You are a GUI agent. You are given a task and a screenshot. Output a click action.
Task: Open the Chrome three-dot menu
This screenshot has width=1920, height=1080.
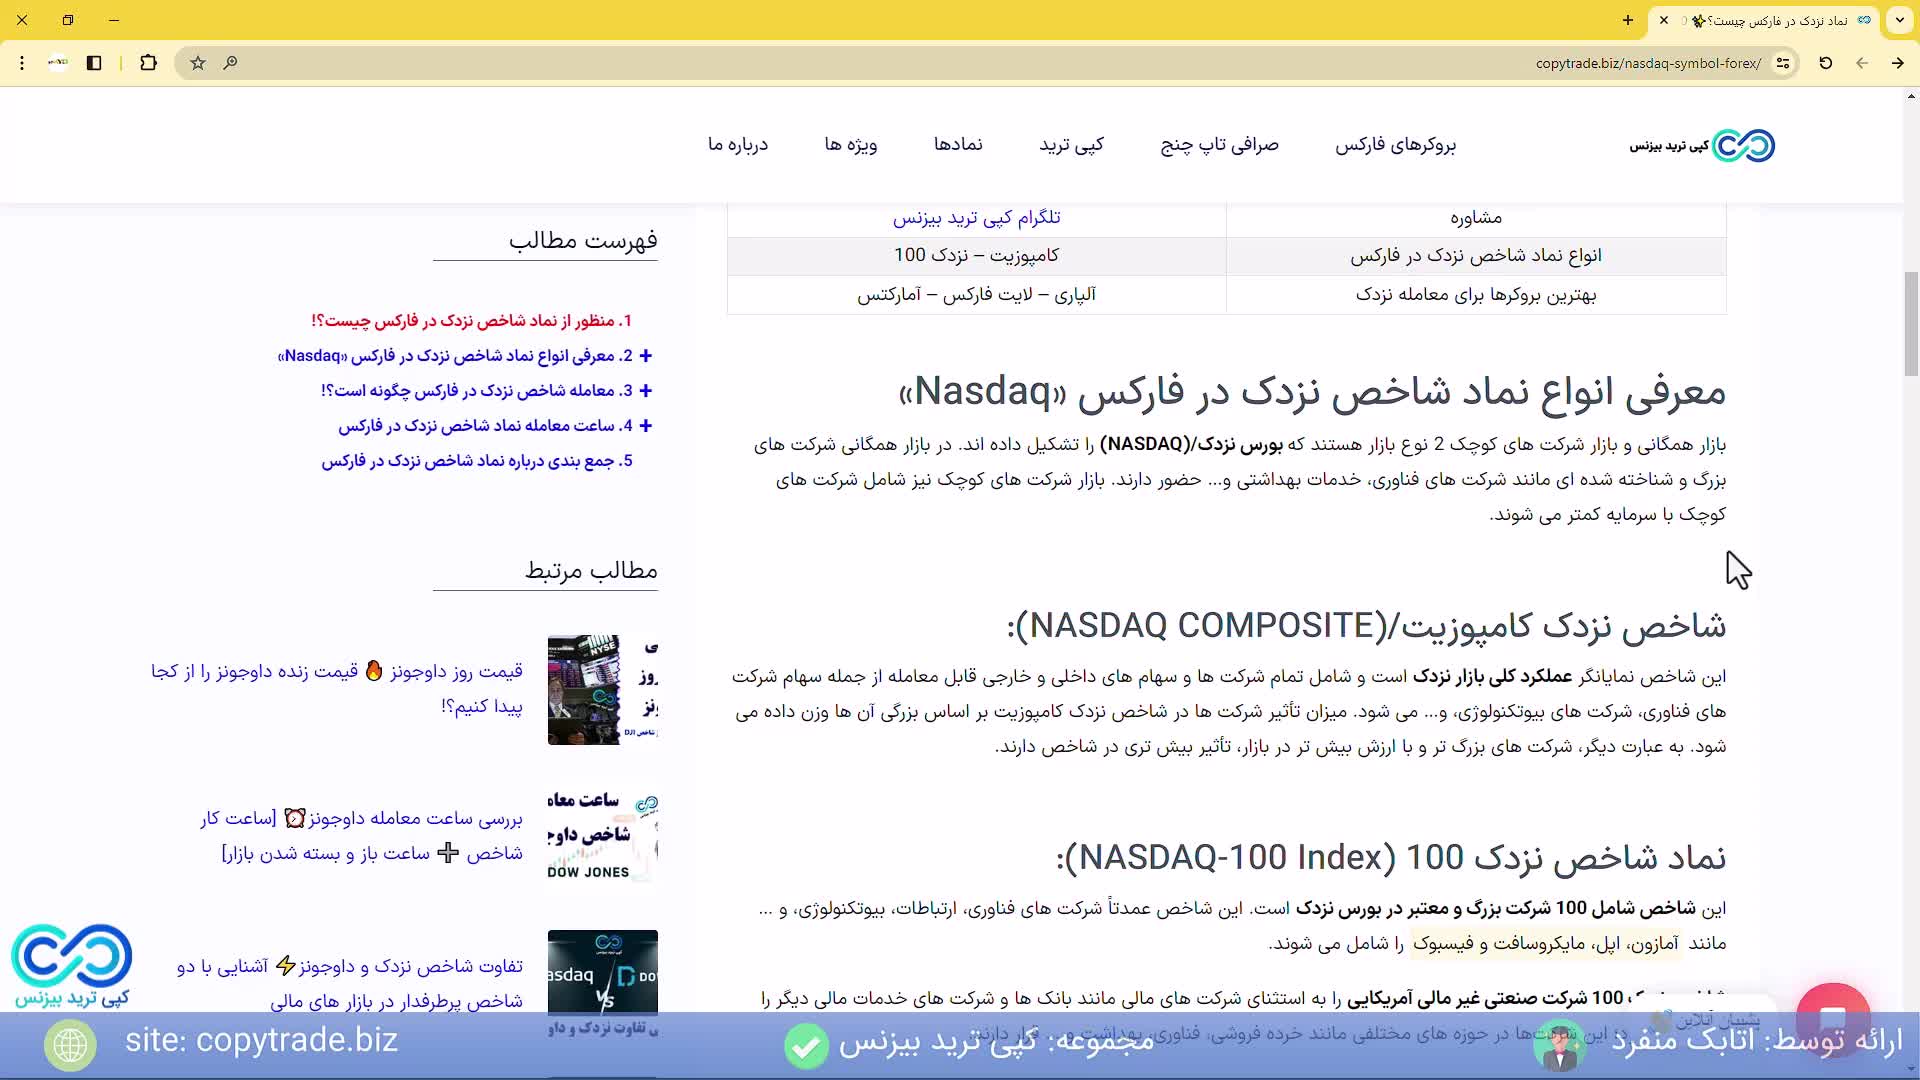click(22, 63)
